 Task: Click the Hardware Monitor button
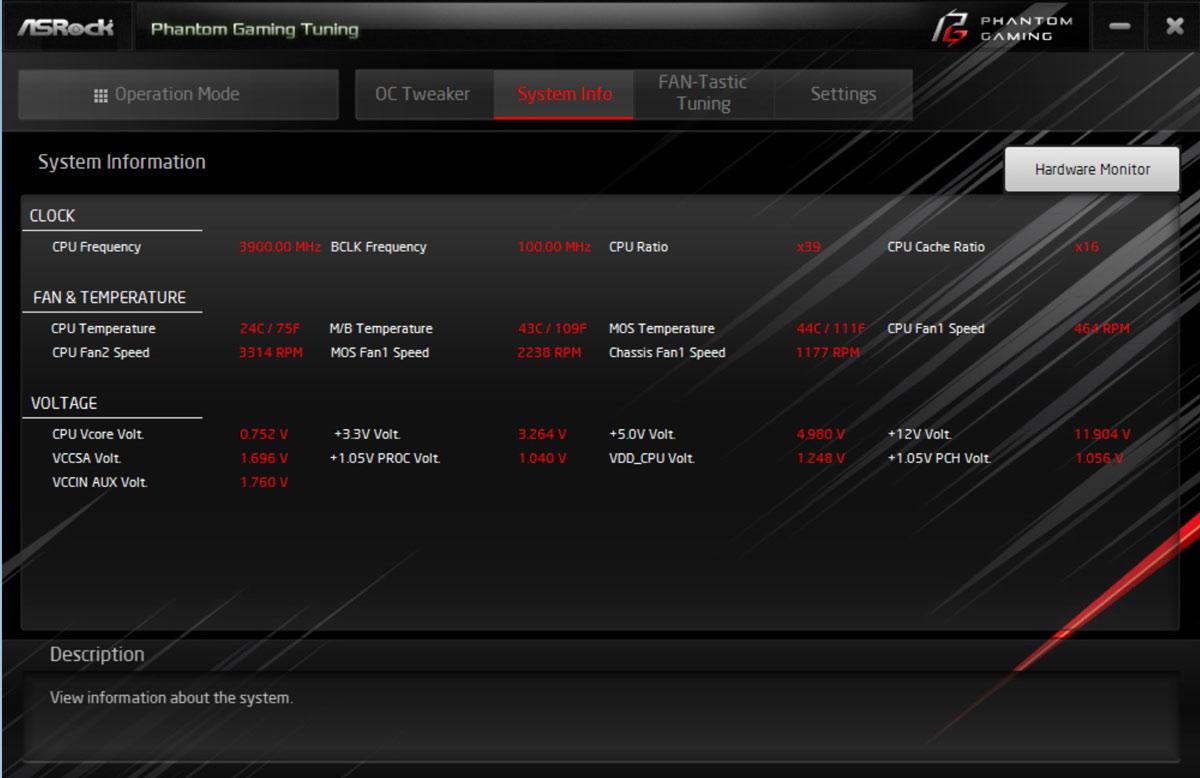click(x=1092, y=169)
